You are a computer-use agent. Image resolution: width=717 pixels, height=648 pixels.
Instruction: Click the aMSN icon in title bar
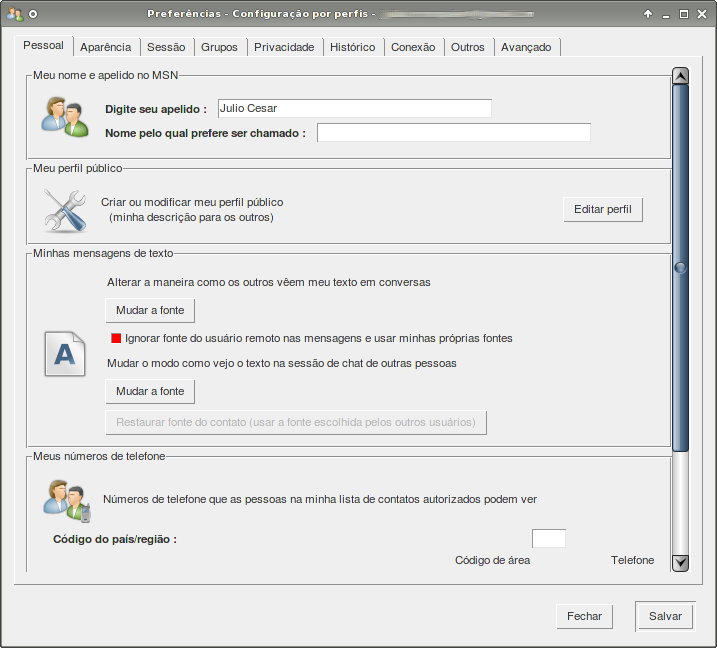point(15,14)
